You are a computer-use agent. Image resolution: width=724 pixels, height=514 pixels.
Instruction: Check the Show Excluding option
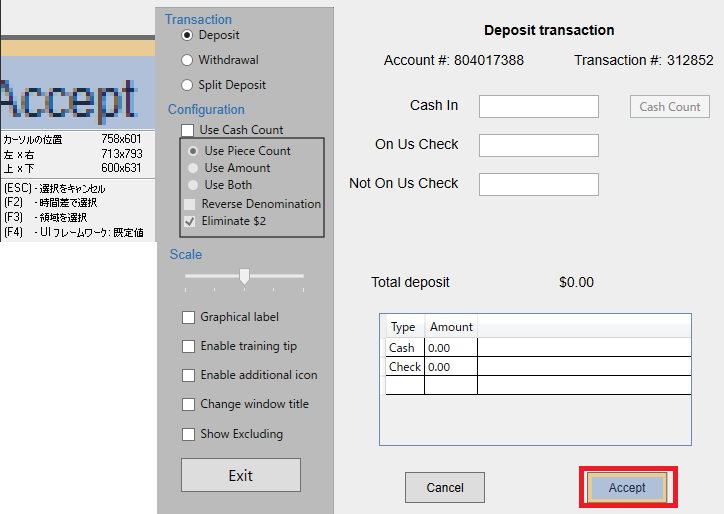[188, 434]
